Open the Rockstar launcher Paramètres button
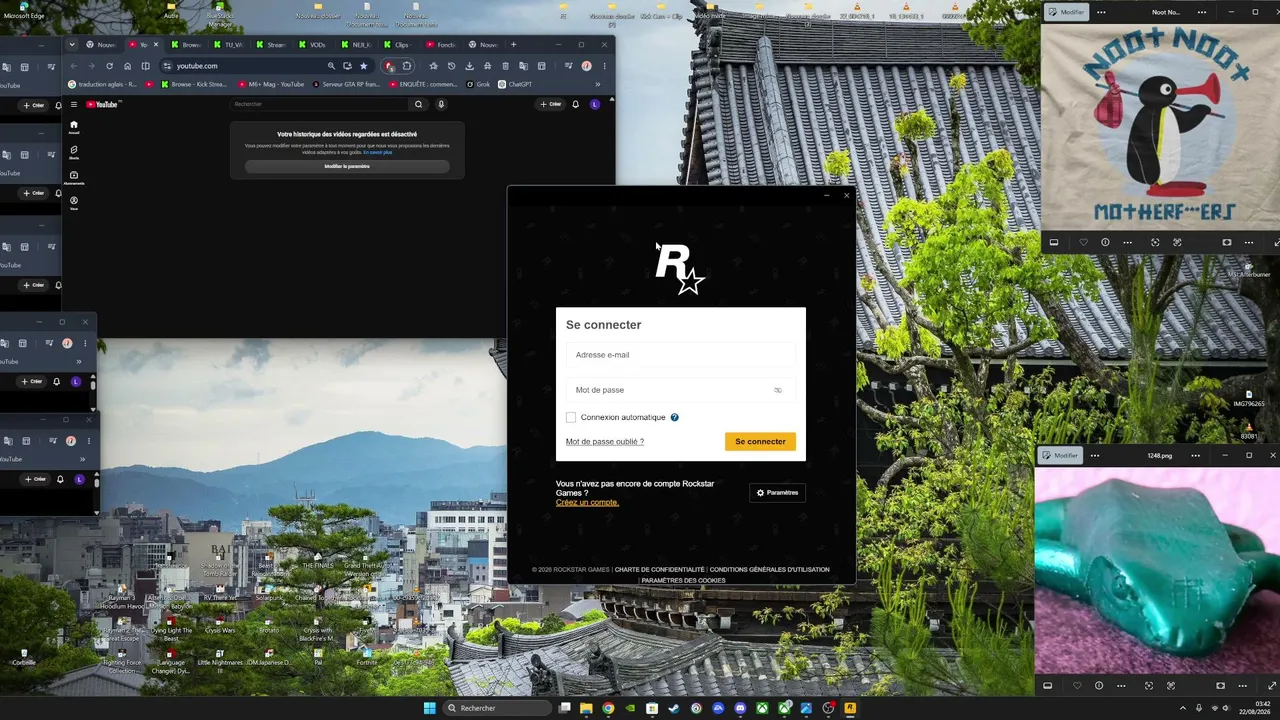Screen dimensions: 1280x720 point(777,492)
